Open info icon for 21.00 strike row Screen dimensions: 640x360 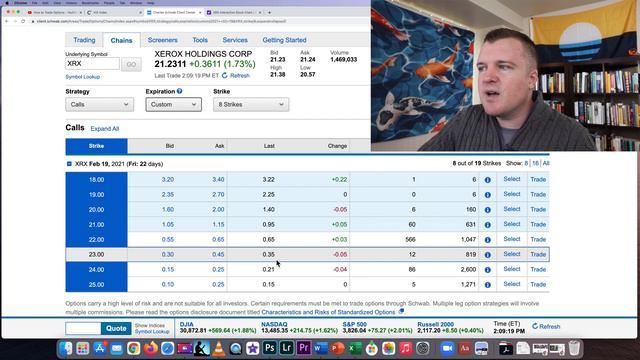[x=487, y=225]
